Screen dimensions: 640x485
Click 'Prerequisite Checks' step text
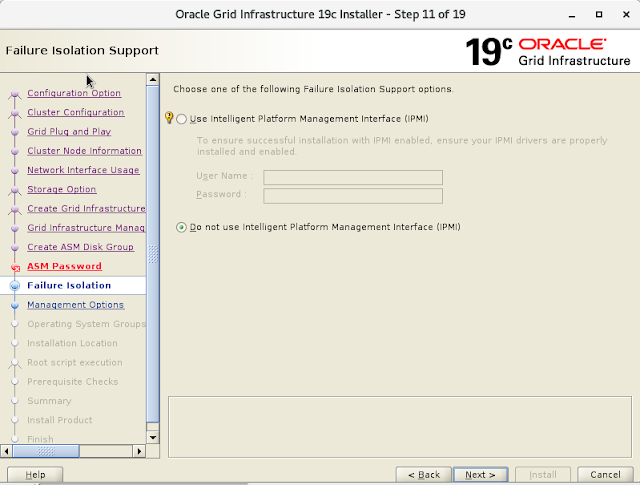click(x=73, y=381)
